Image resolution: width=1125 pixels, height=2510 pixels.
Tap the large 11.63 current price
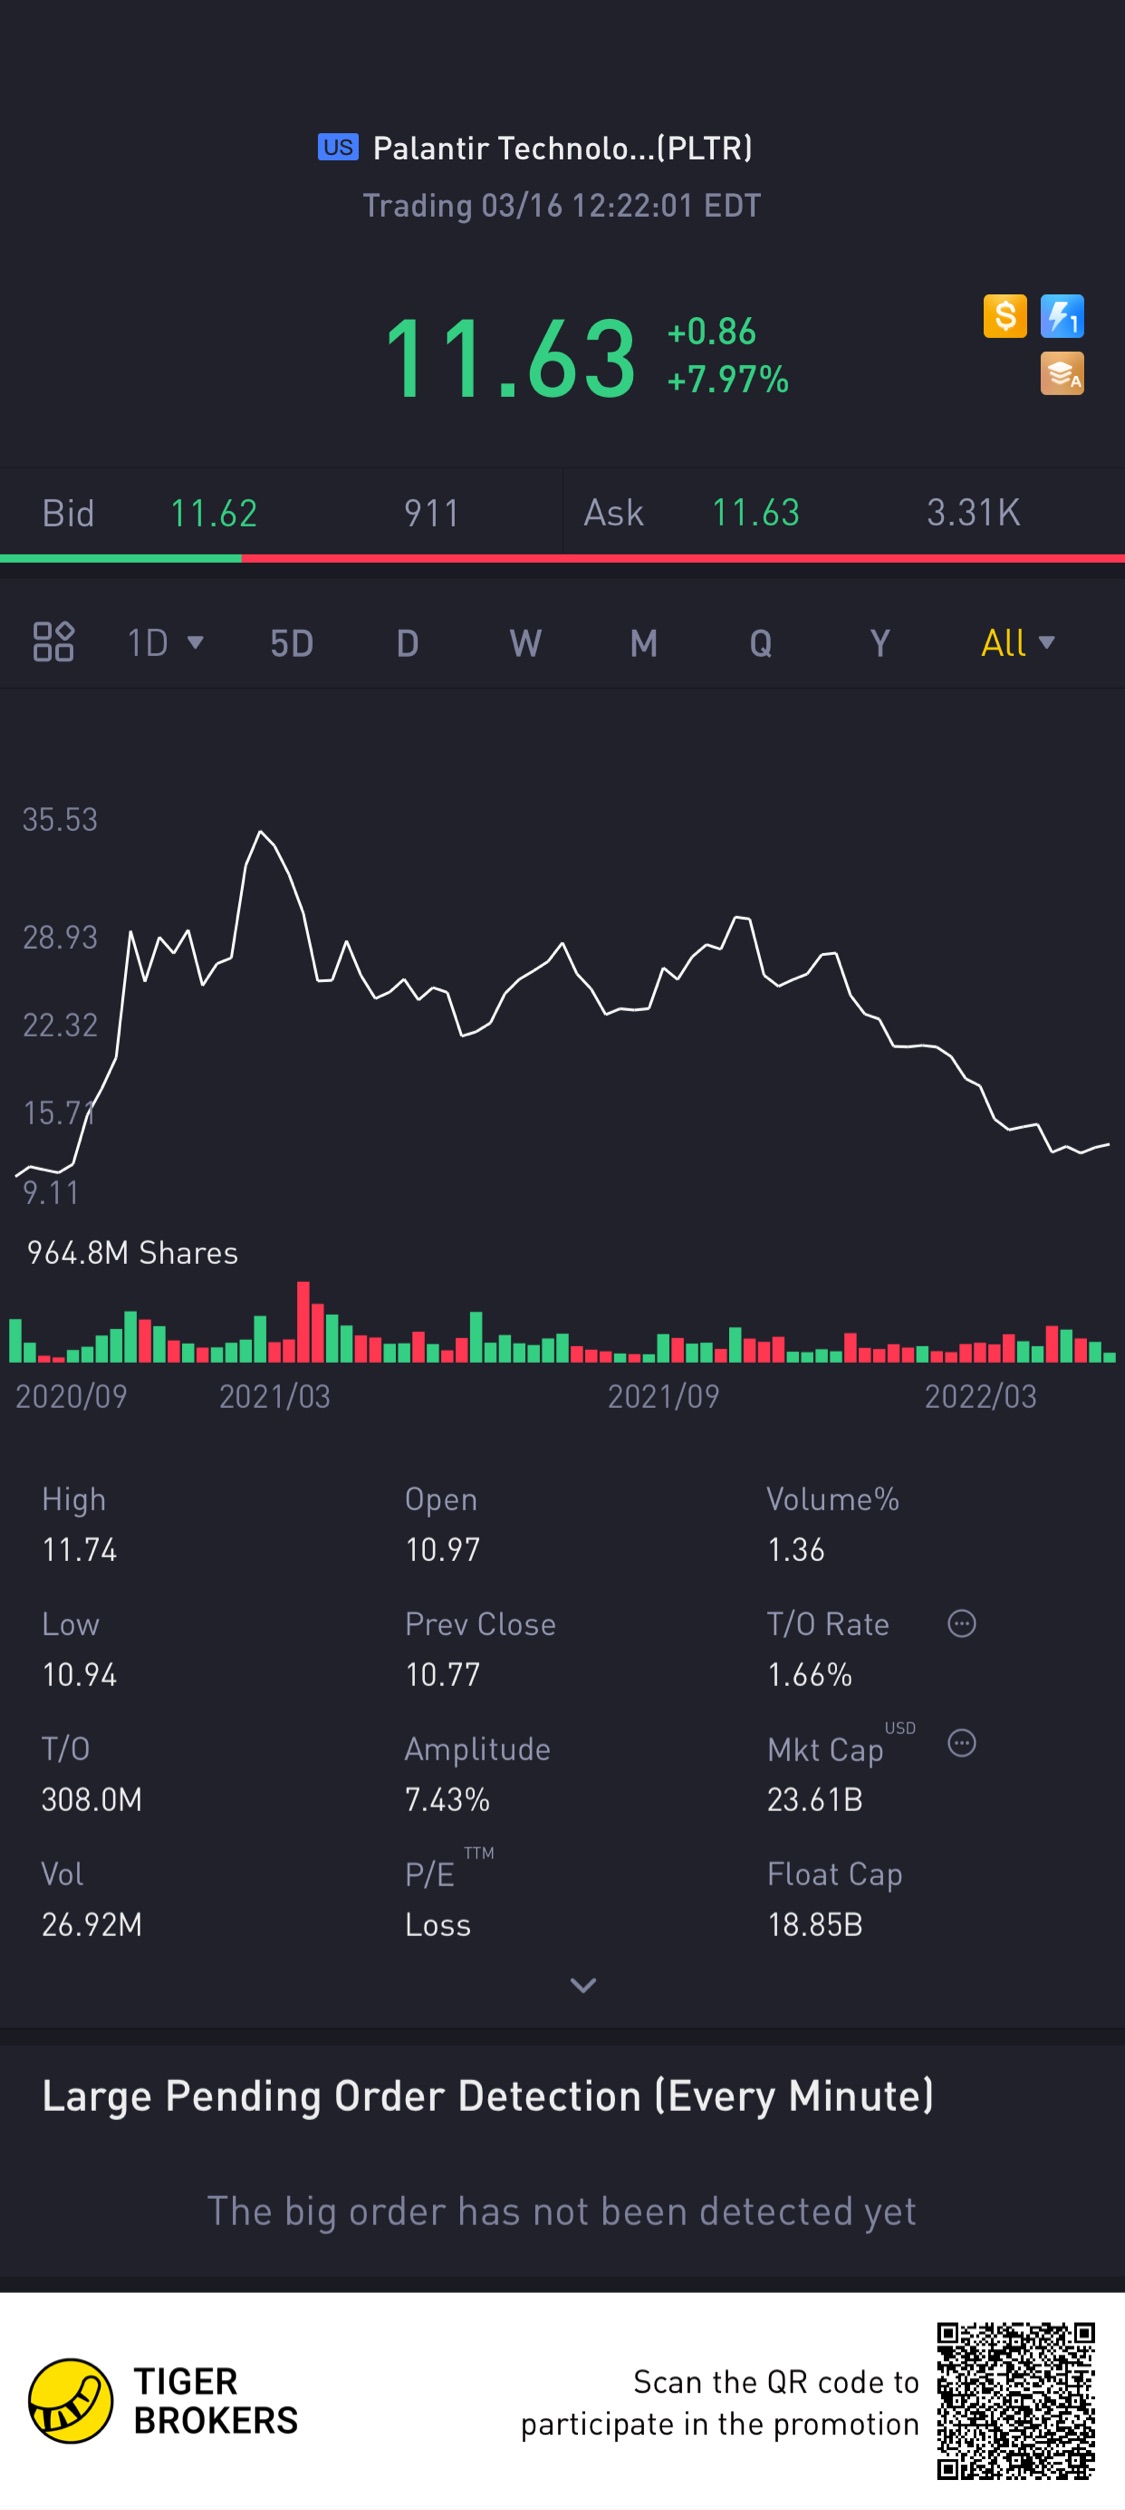coord(510,357)
